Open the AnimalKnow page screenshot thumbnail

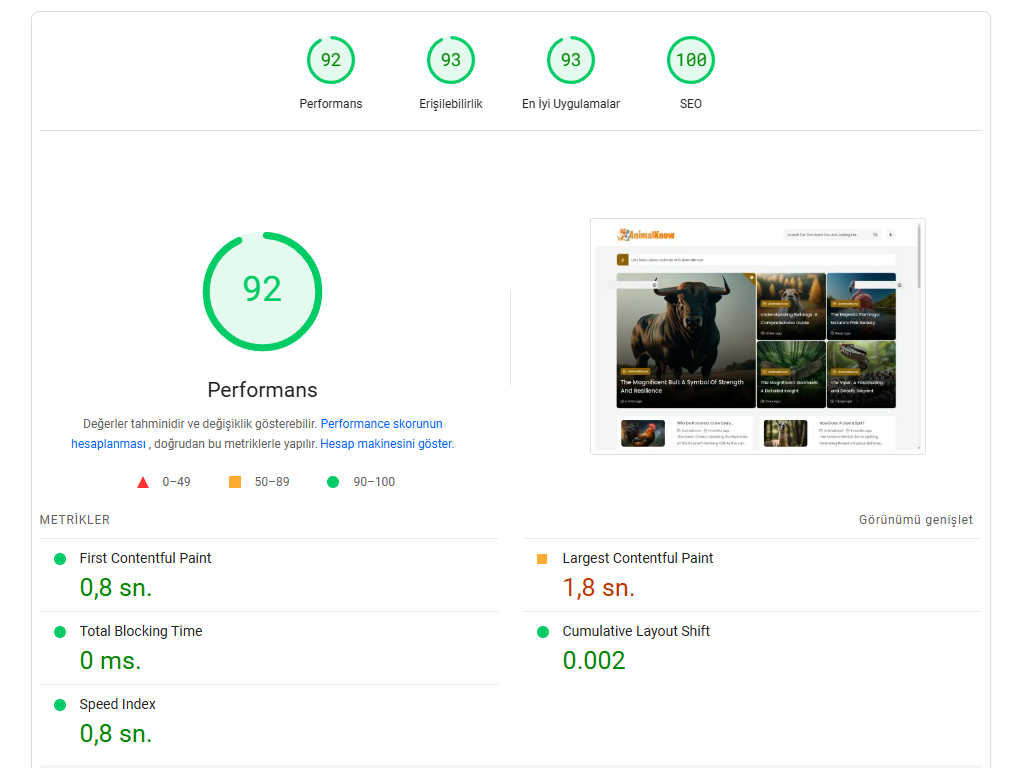758,337
